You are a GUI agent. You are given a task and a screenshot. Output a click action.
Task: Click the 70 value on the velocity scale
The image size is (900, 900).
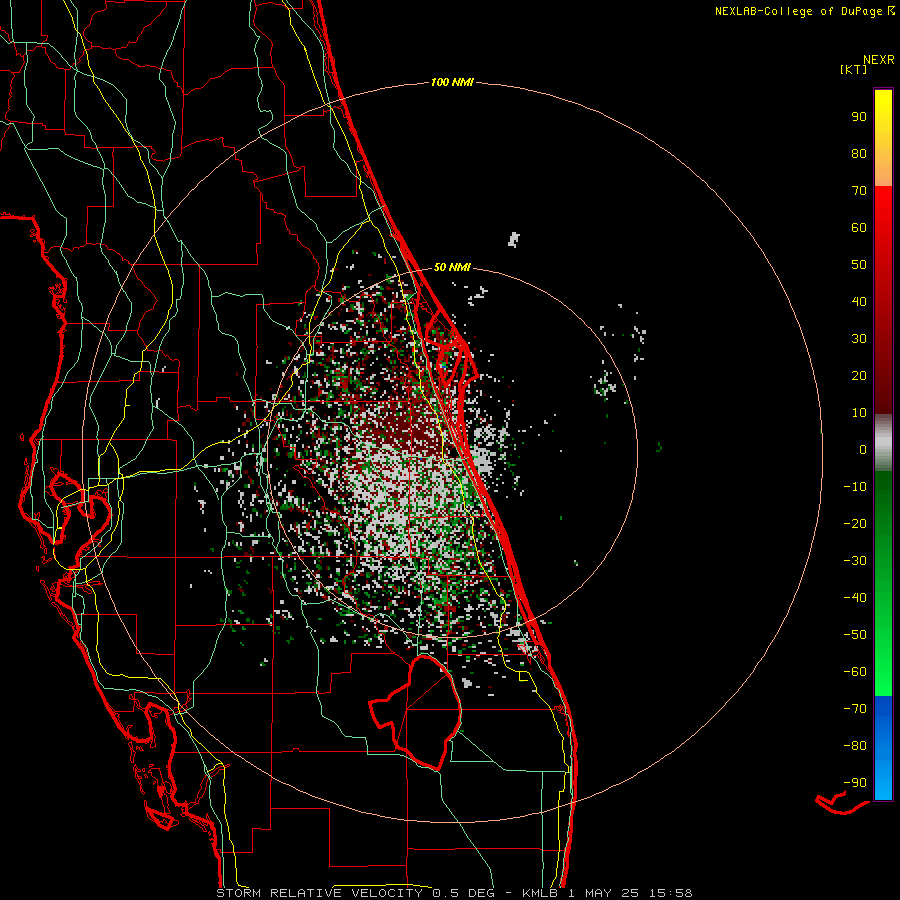click(859, 191)
